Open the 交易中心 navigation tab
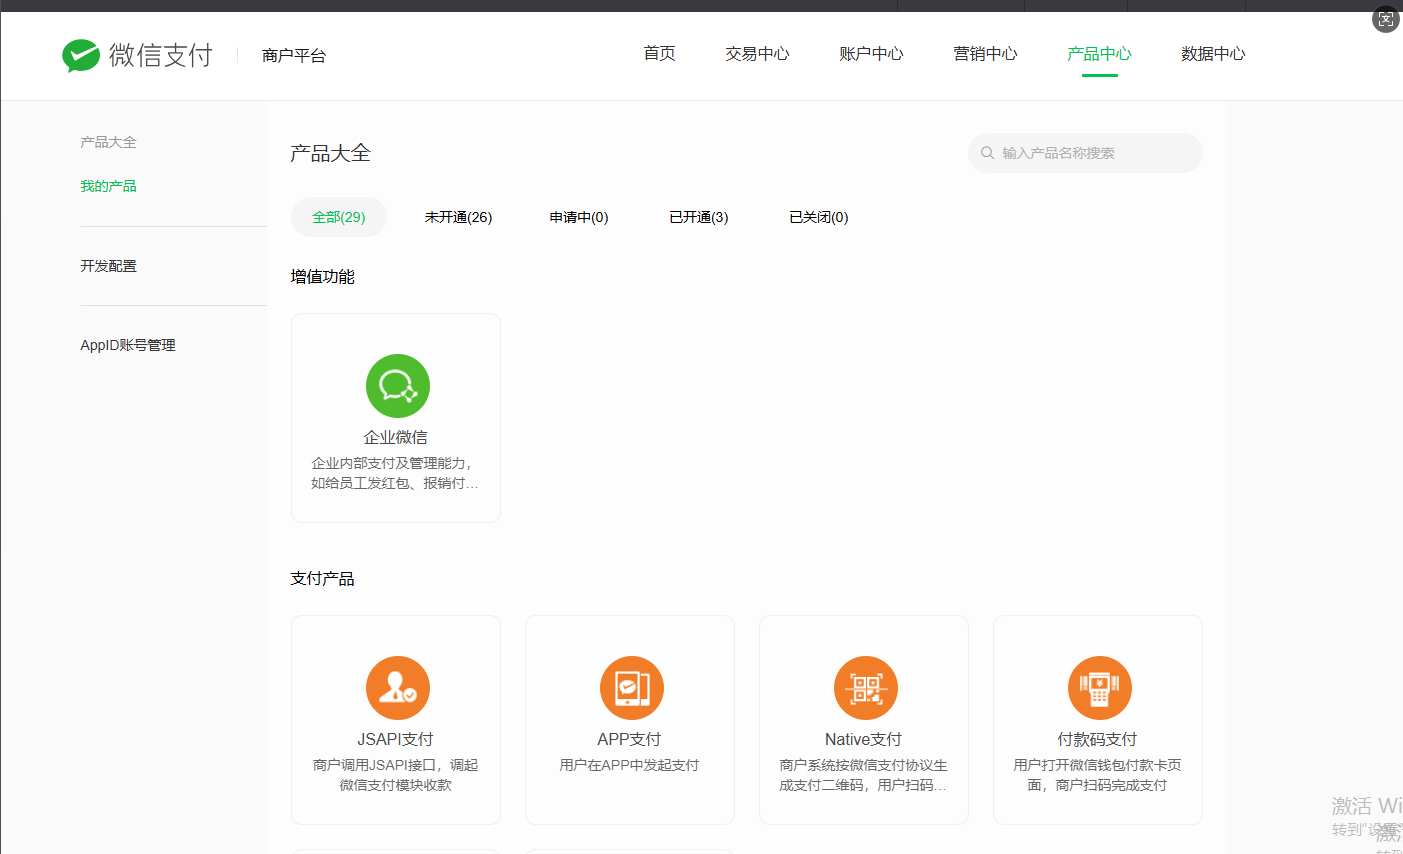Image resolution: width=1403 pixels, height=854 pixels. [757, 54]
